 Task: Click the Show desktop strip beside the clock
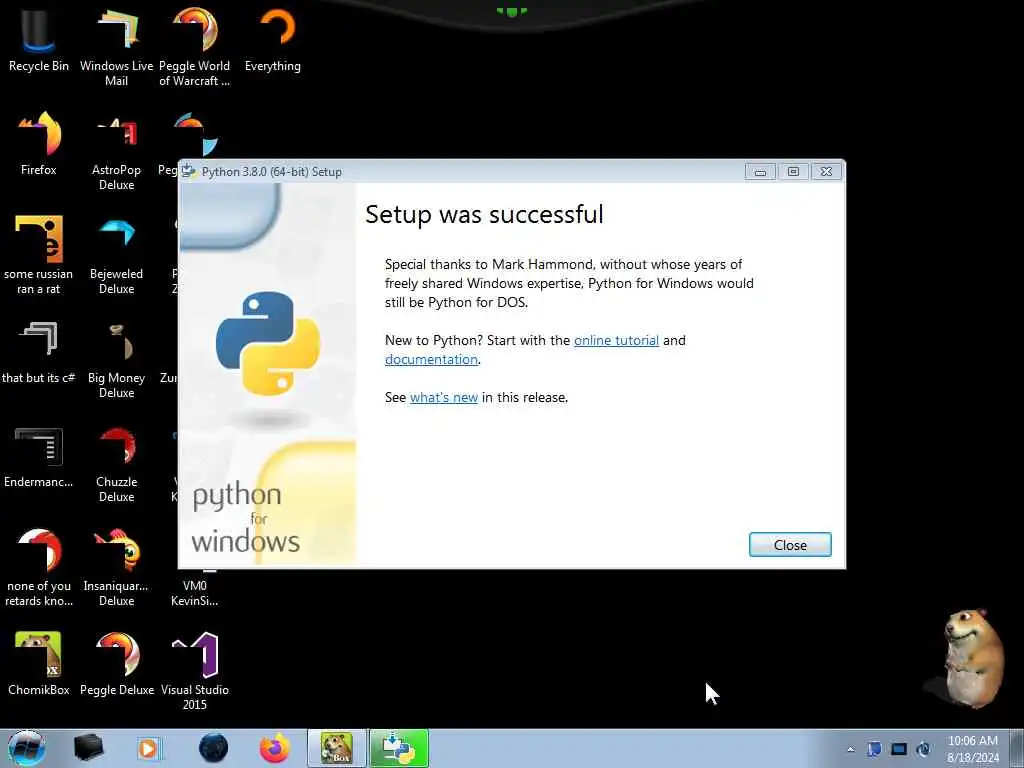point(1017,748)
